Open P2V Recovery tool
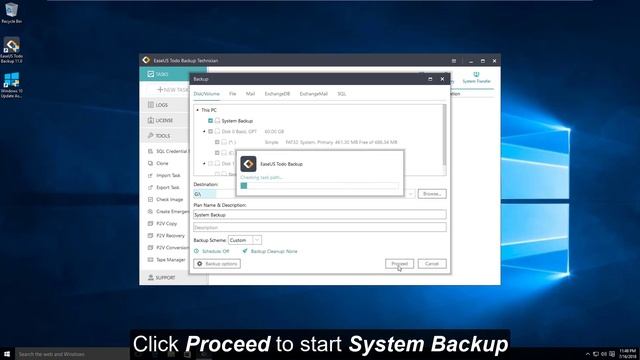This screenshot has height=360, width=640. point(166,236)
